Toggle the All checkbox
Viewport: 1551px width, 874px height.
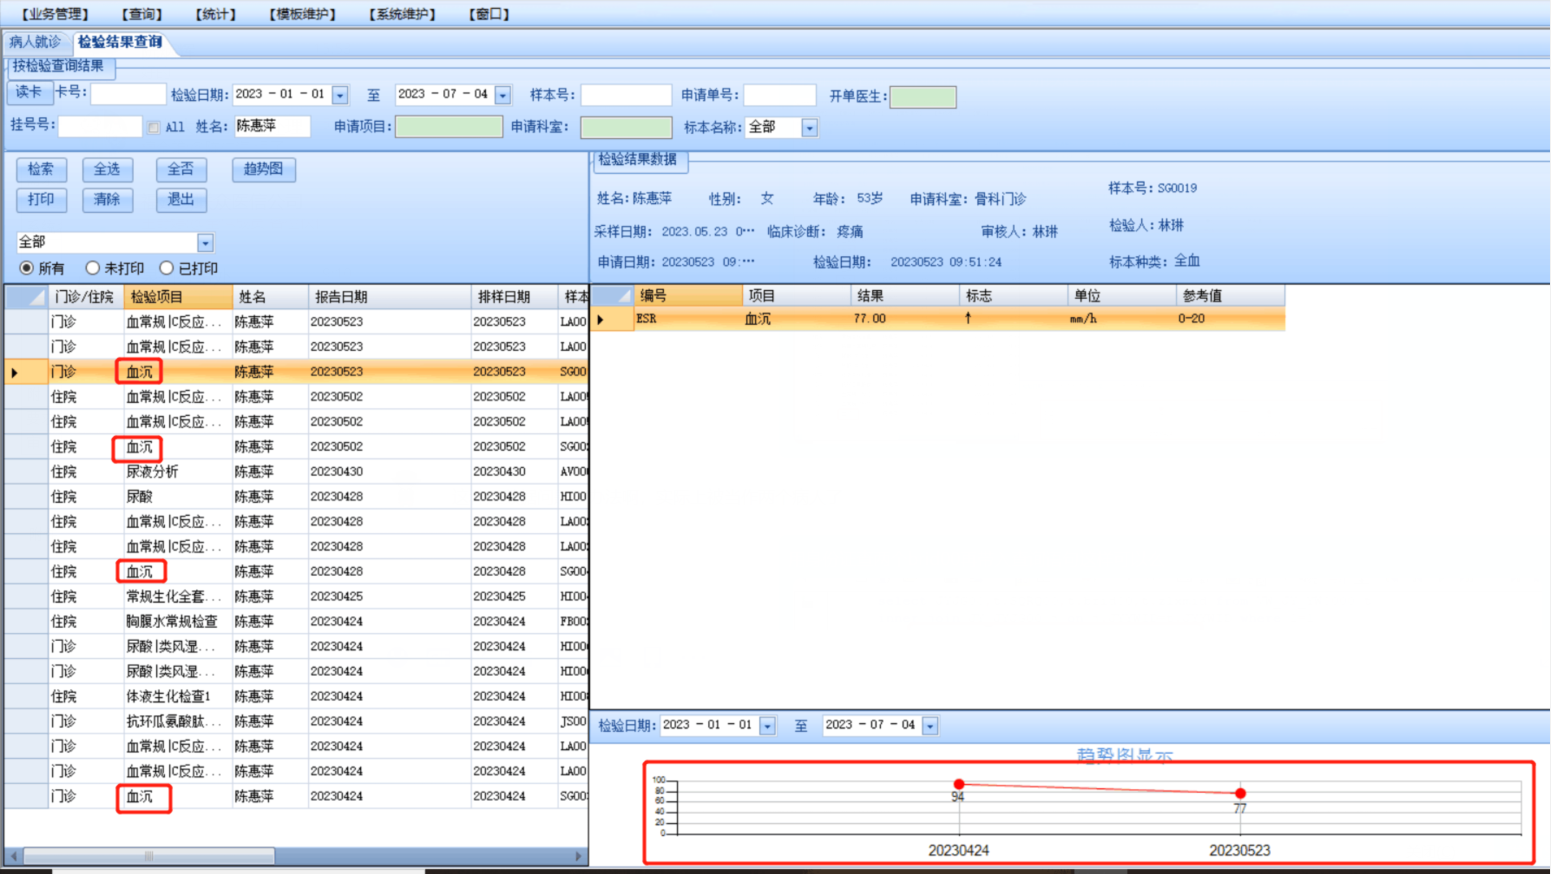tap(154, 127)
